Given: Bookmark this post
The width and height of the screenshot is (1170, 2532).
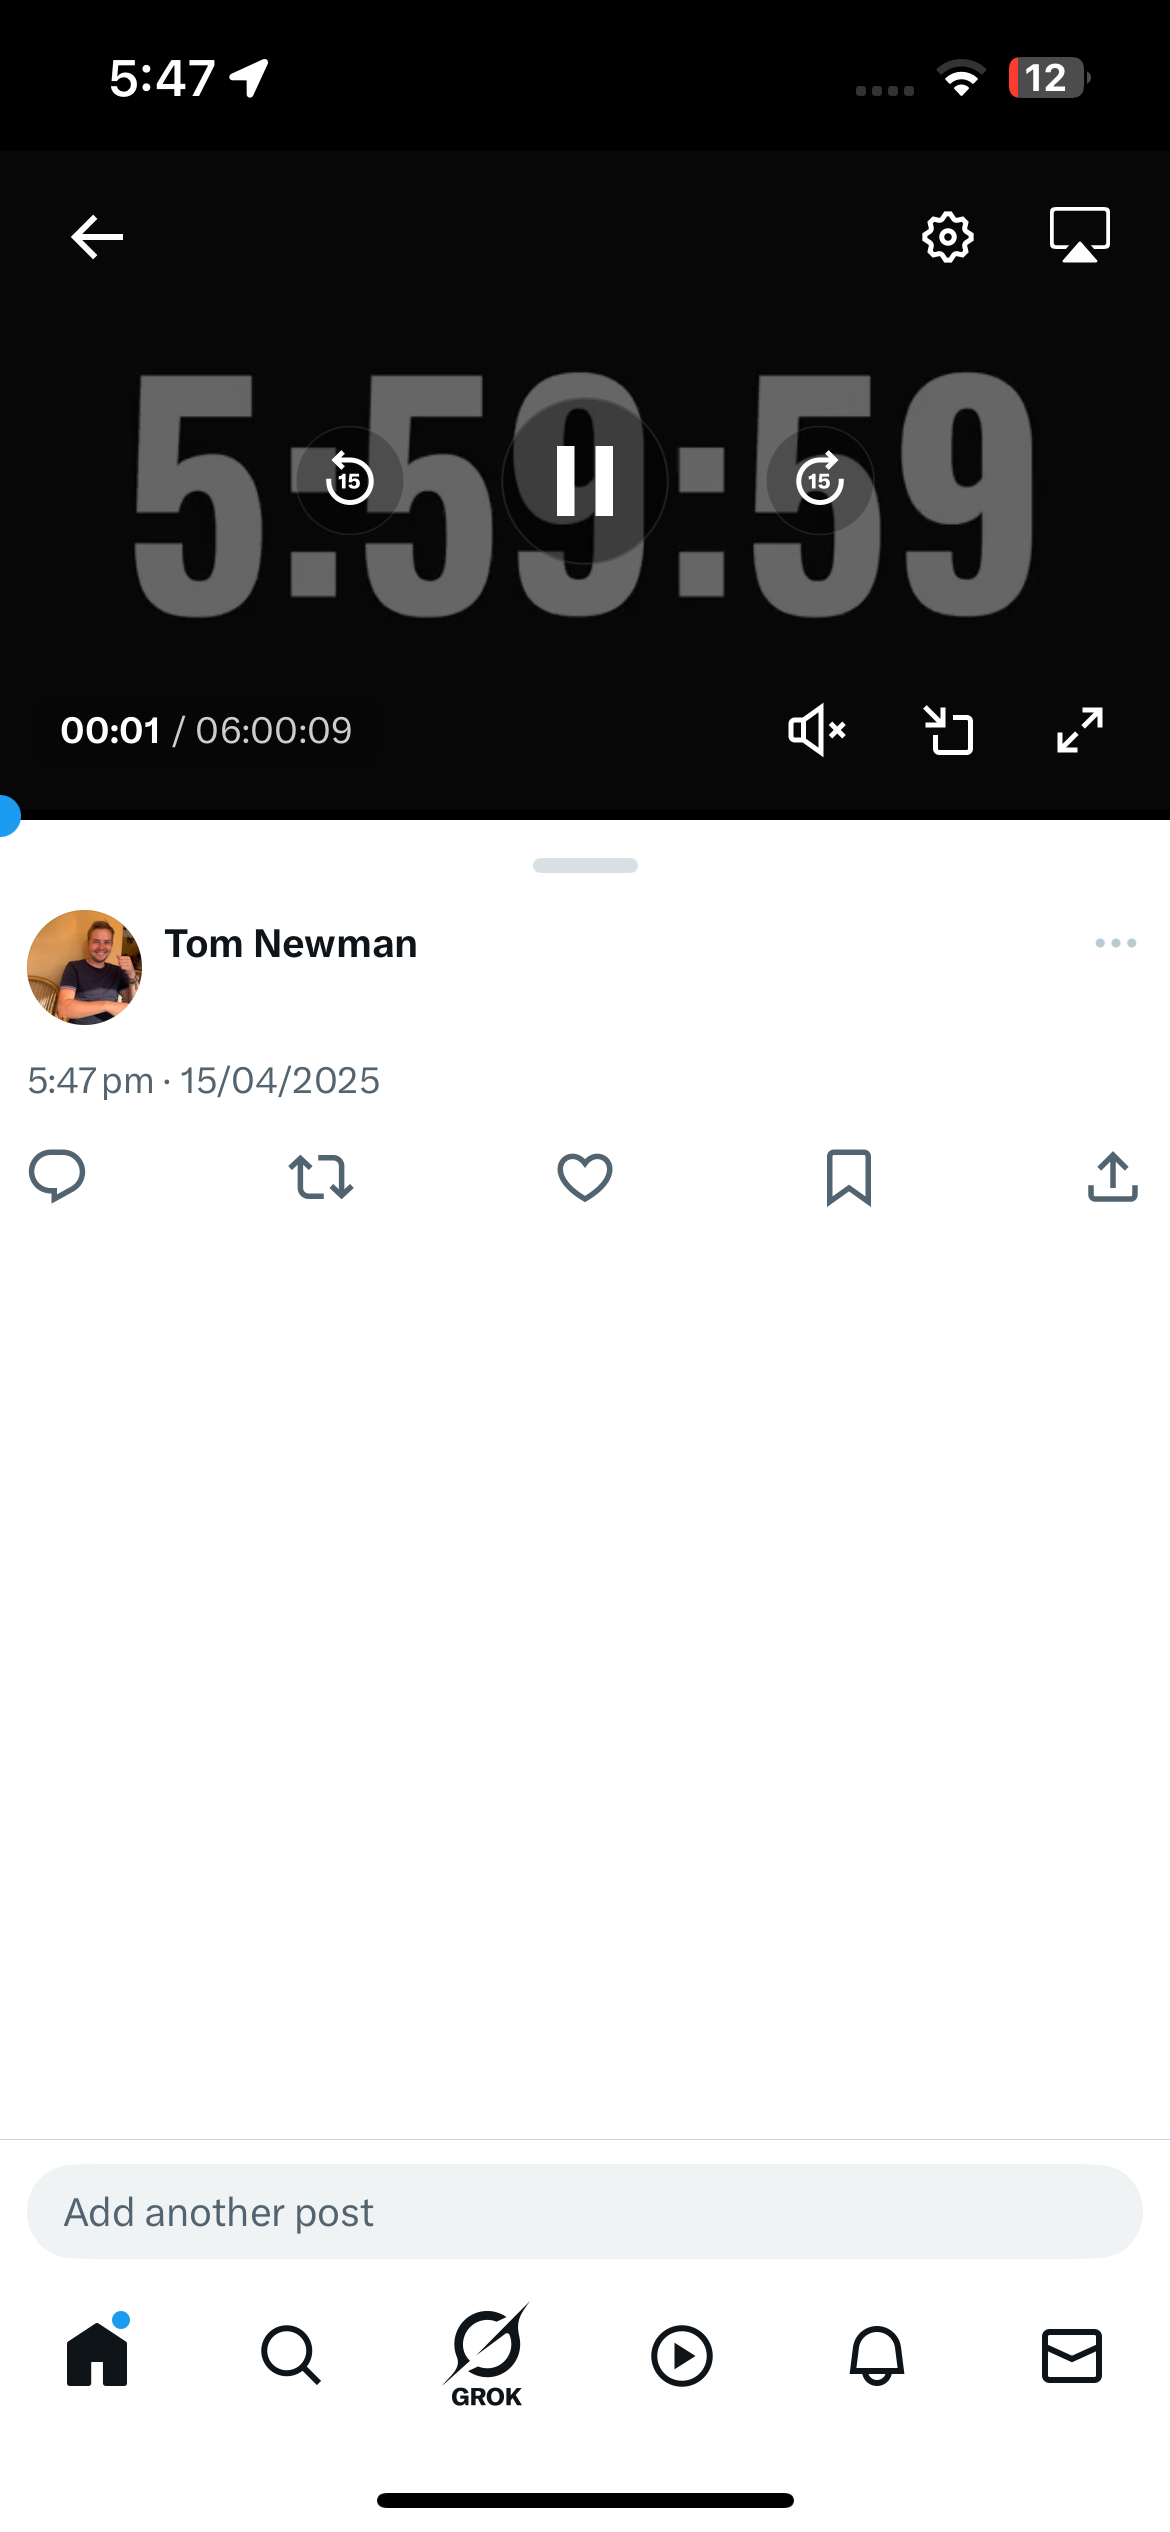Looking at the screenshot, I should (x=849, y=1177).
